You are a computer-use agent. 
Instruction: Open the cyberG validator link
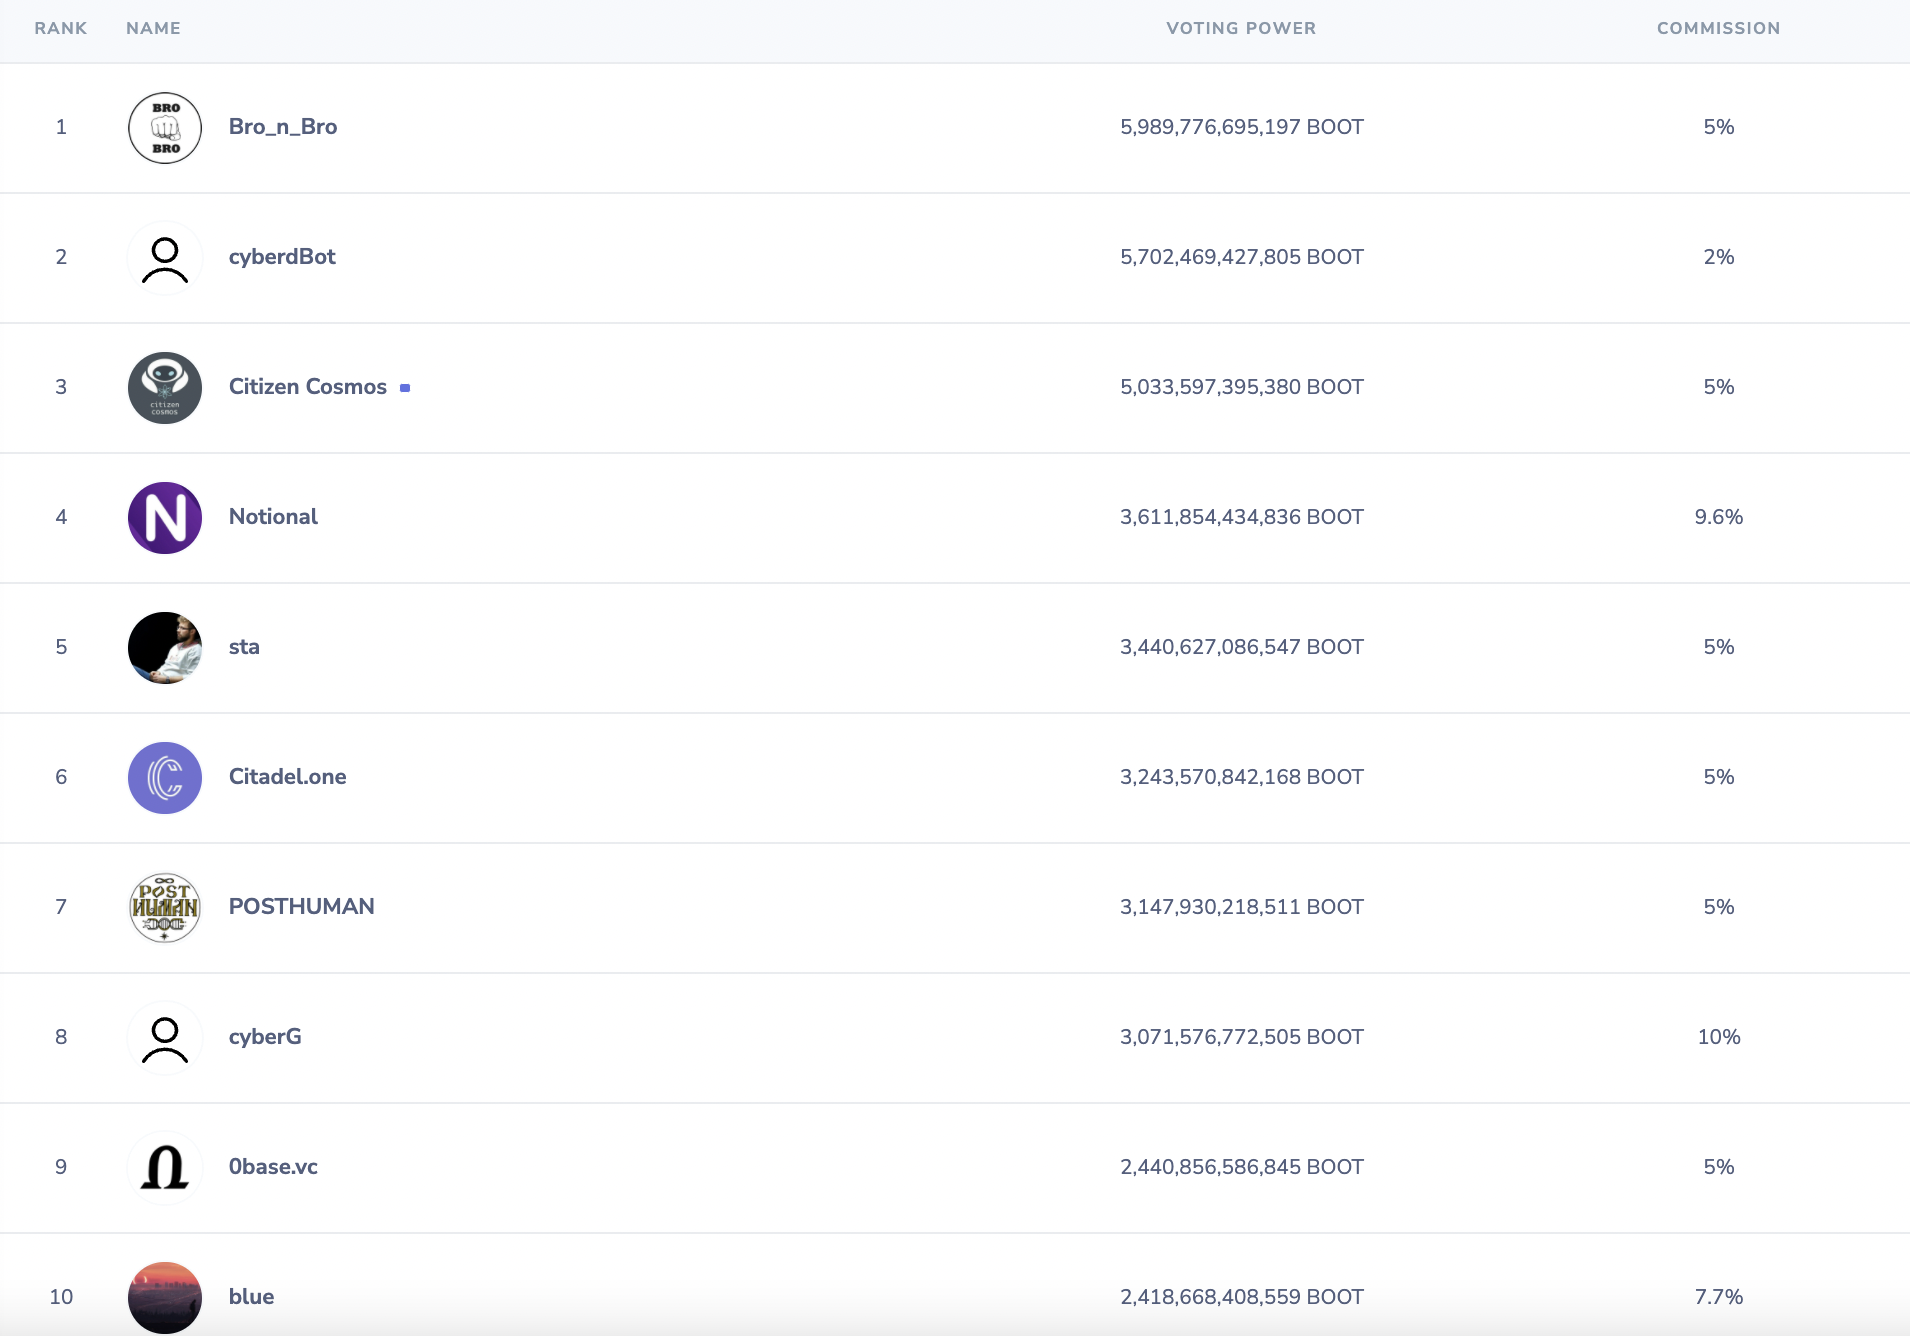click(x=265, y=1037)
